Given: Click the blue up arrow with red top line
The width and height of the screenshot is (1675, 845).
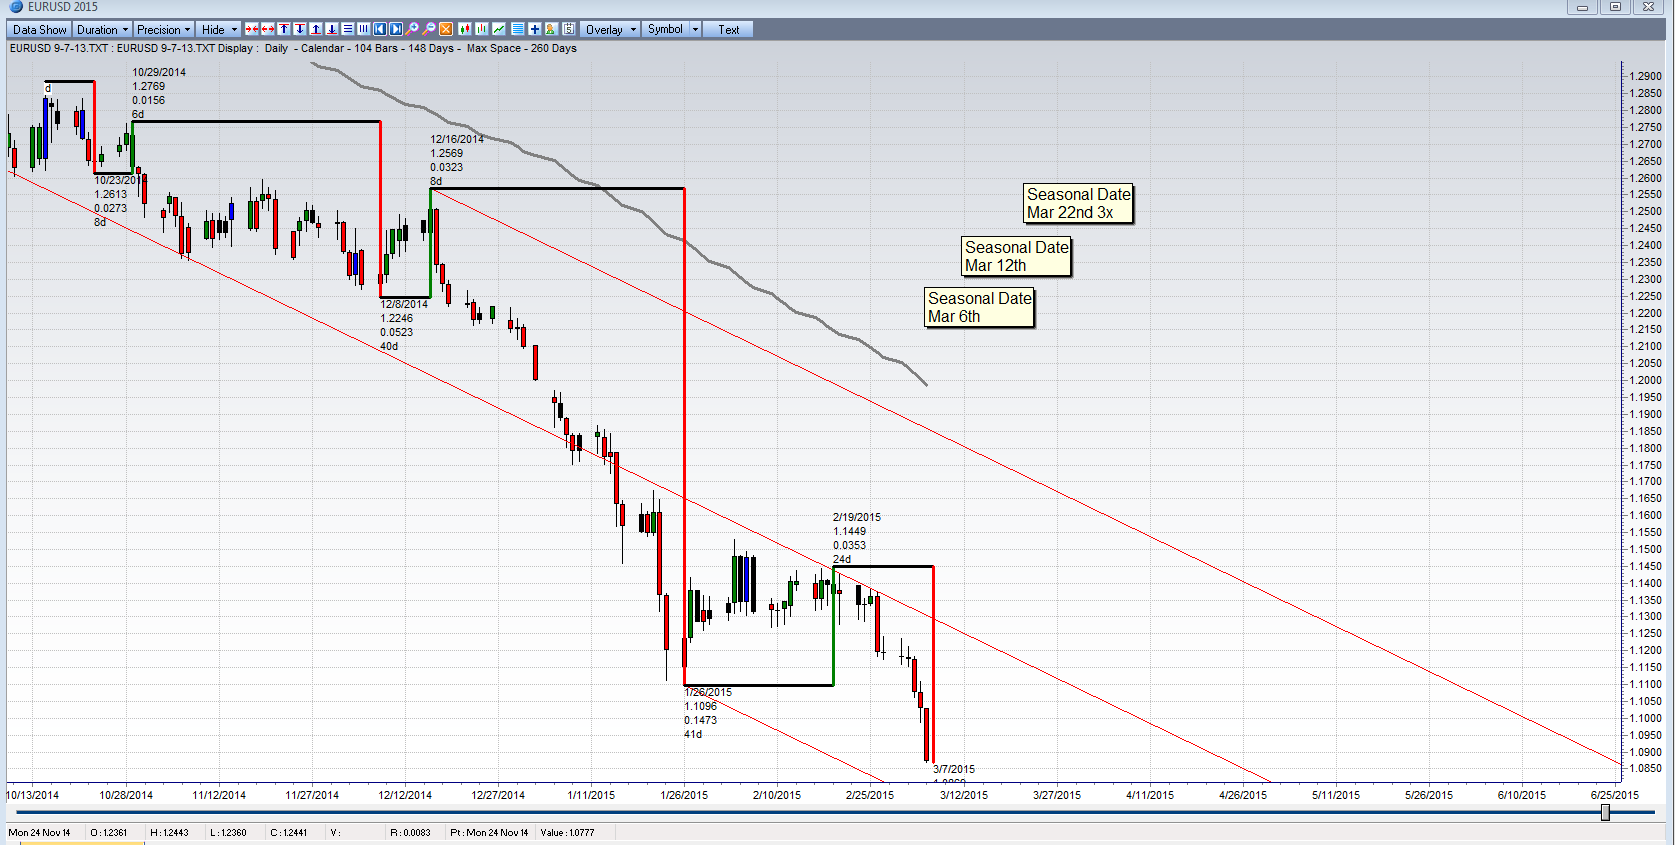Looking at the screenshot, I should pos(284,29).
